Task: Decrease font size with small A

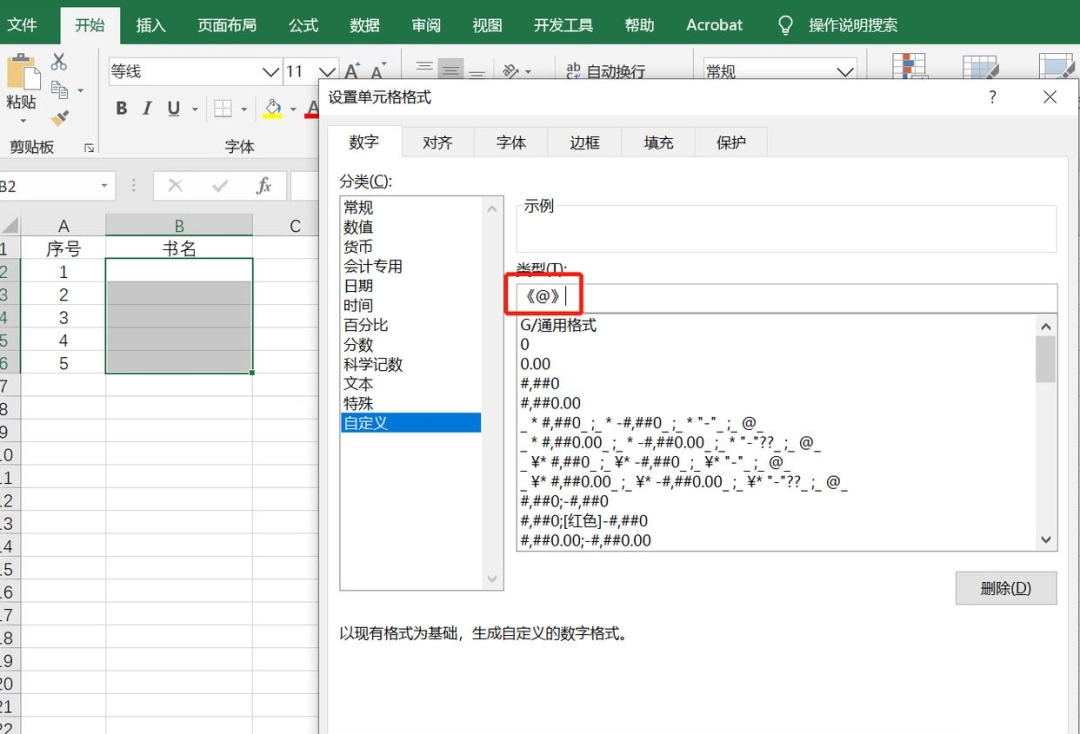Action: pos(377,71)
